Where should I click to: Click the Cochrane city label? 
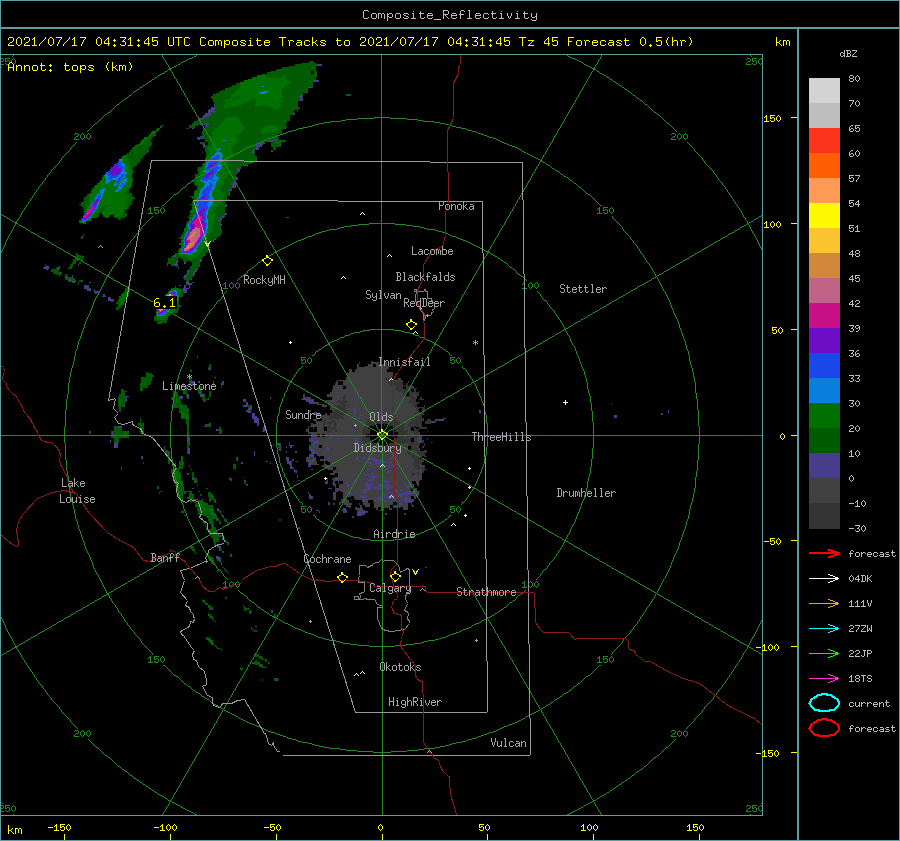pyautogui.click(x=327, y=559)
